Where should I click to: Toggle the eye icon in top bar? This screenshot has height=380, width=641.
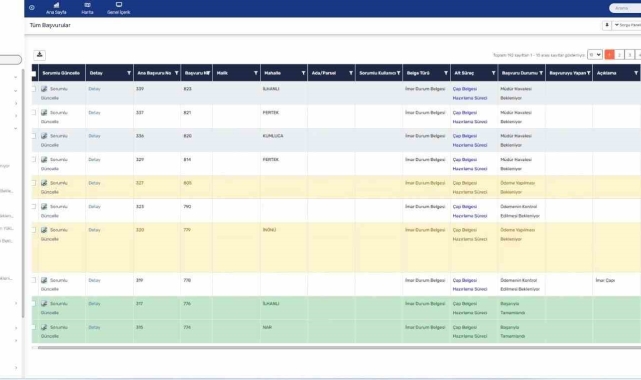[x=32, y=8]
